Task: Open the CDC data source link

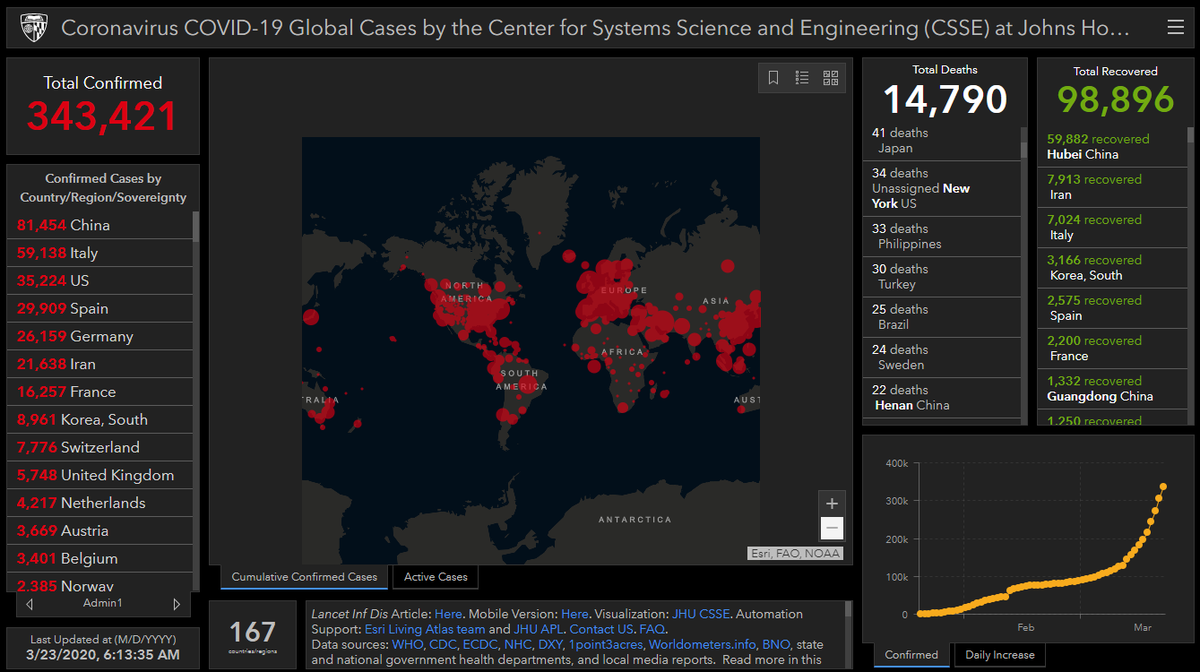Action: (x=443, y=644)
